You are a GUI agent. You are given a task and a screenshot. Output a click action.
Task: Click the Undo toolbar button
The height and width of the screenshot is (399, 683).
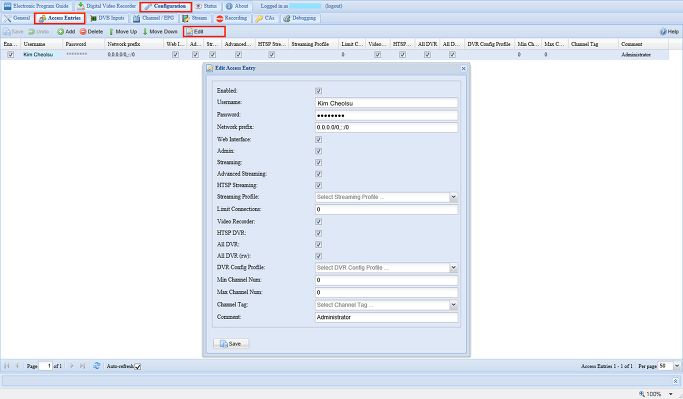39,31
